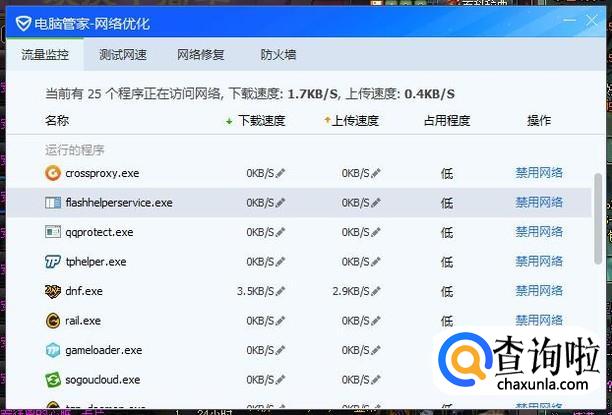Viewport: 612px width, 415px height.
Task: Click the dnf.exe game icon
Action: coord(53,291)
